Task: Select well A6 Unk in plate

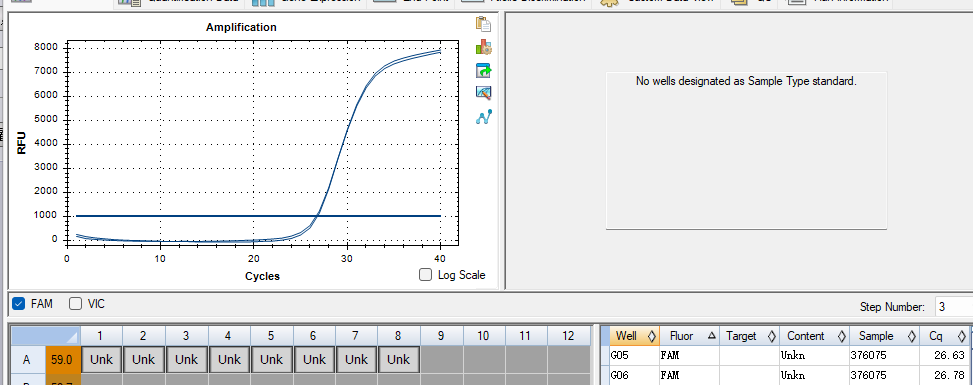Action: (x=313, y=359)
